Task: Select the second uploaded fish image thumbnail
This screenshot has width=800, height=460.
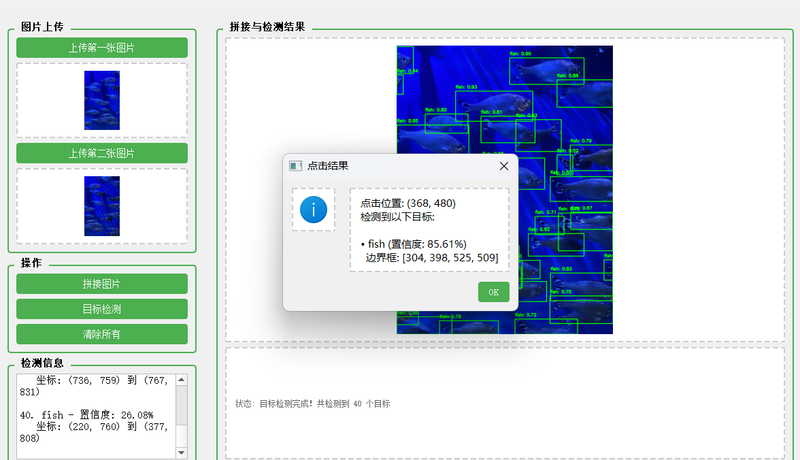Action: click(x=102, y=206)
